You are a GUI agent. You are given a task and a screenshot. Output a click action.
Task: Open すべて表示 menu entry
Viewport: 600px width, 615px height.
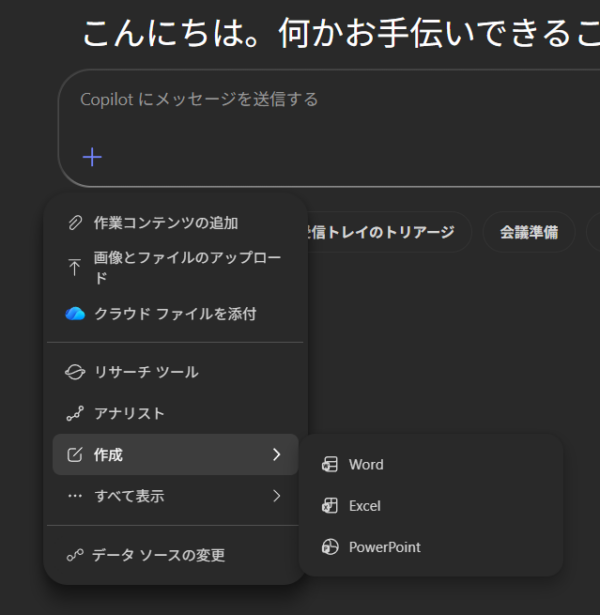tap(175, 496)
